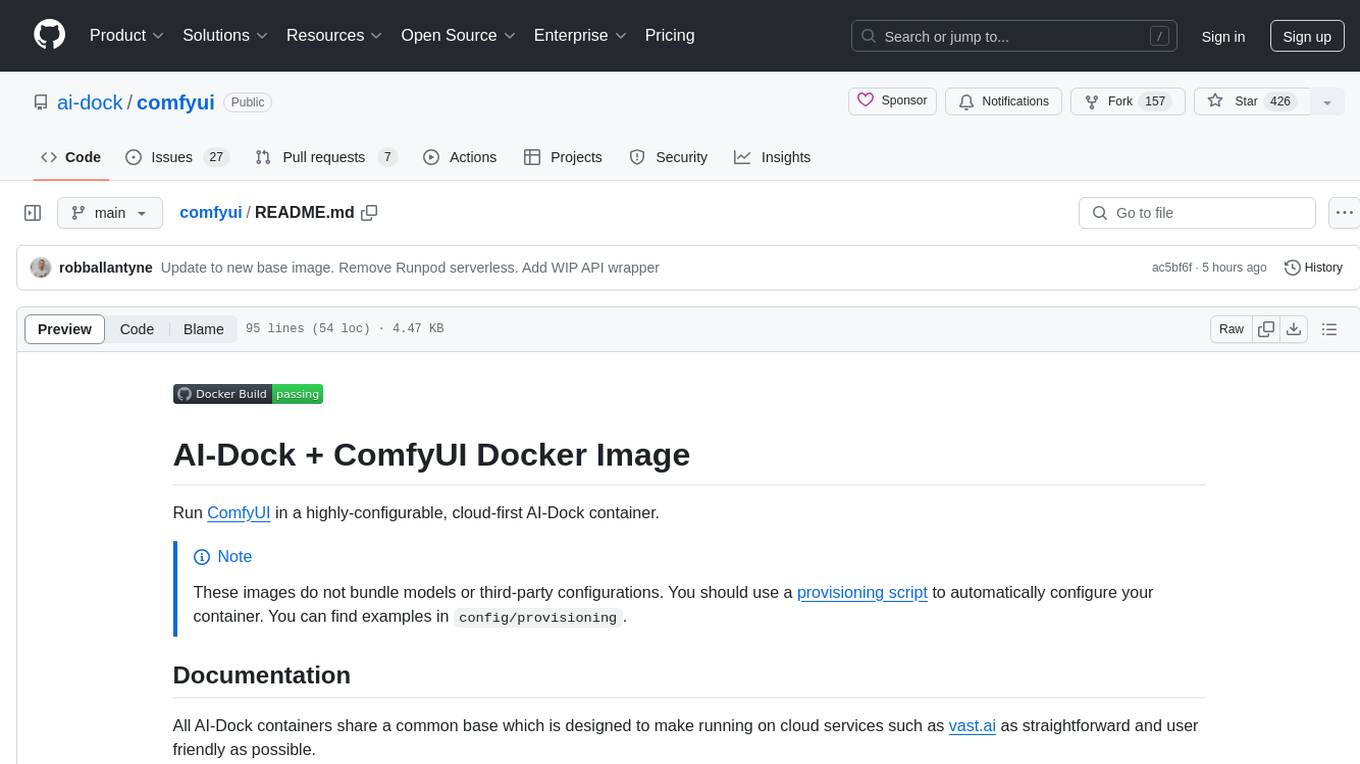Select the Insights tab

[x=772, y=157]
